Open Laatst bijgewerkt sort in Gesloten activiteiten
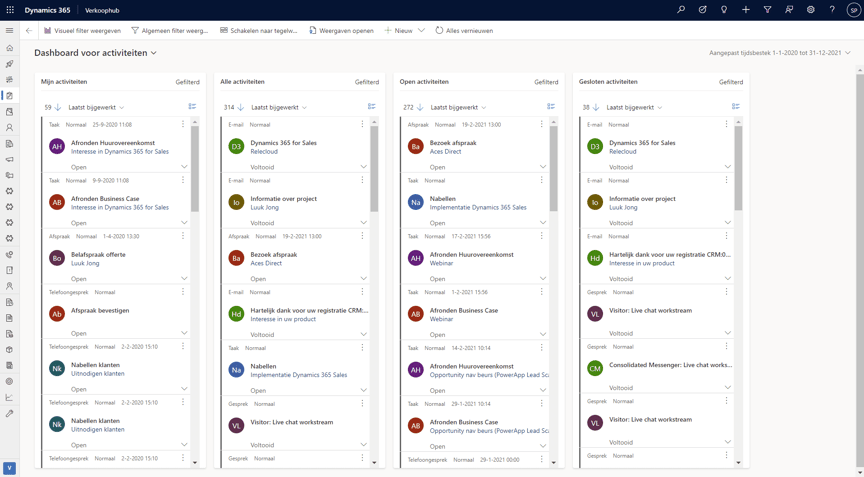The width and height of the screenshot is (864, 477). (634, 107)
